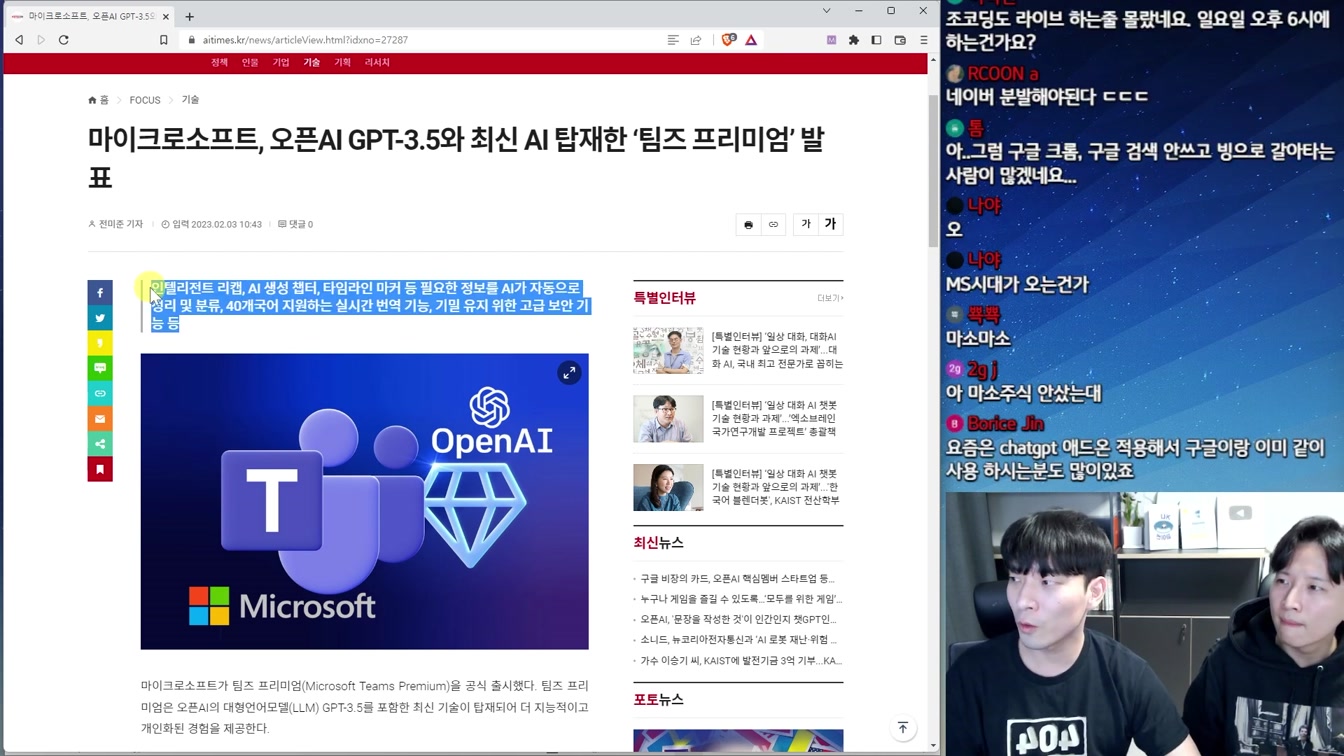Print the article with printer icon
The image size is (1344, 756).
point(748,225)
